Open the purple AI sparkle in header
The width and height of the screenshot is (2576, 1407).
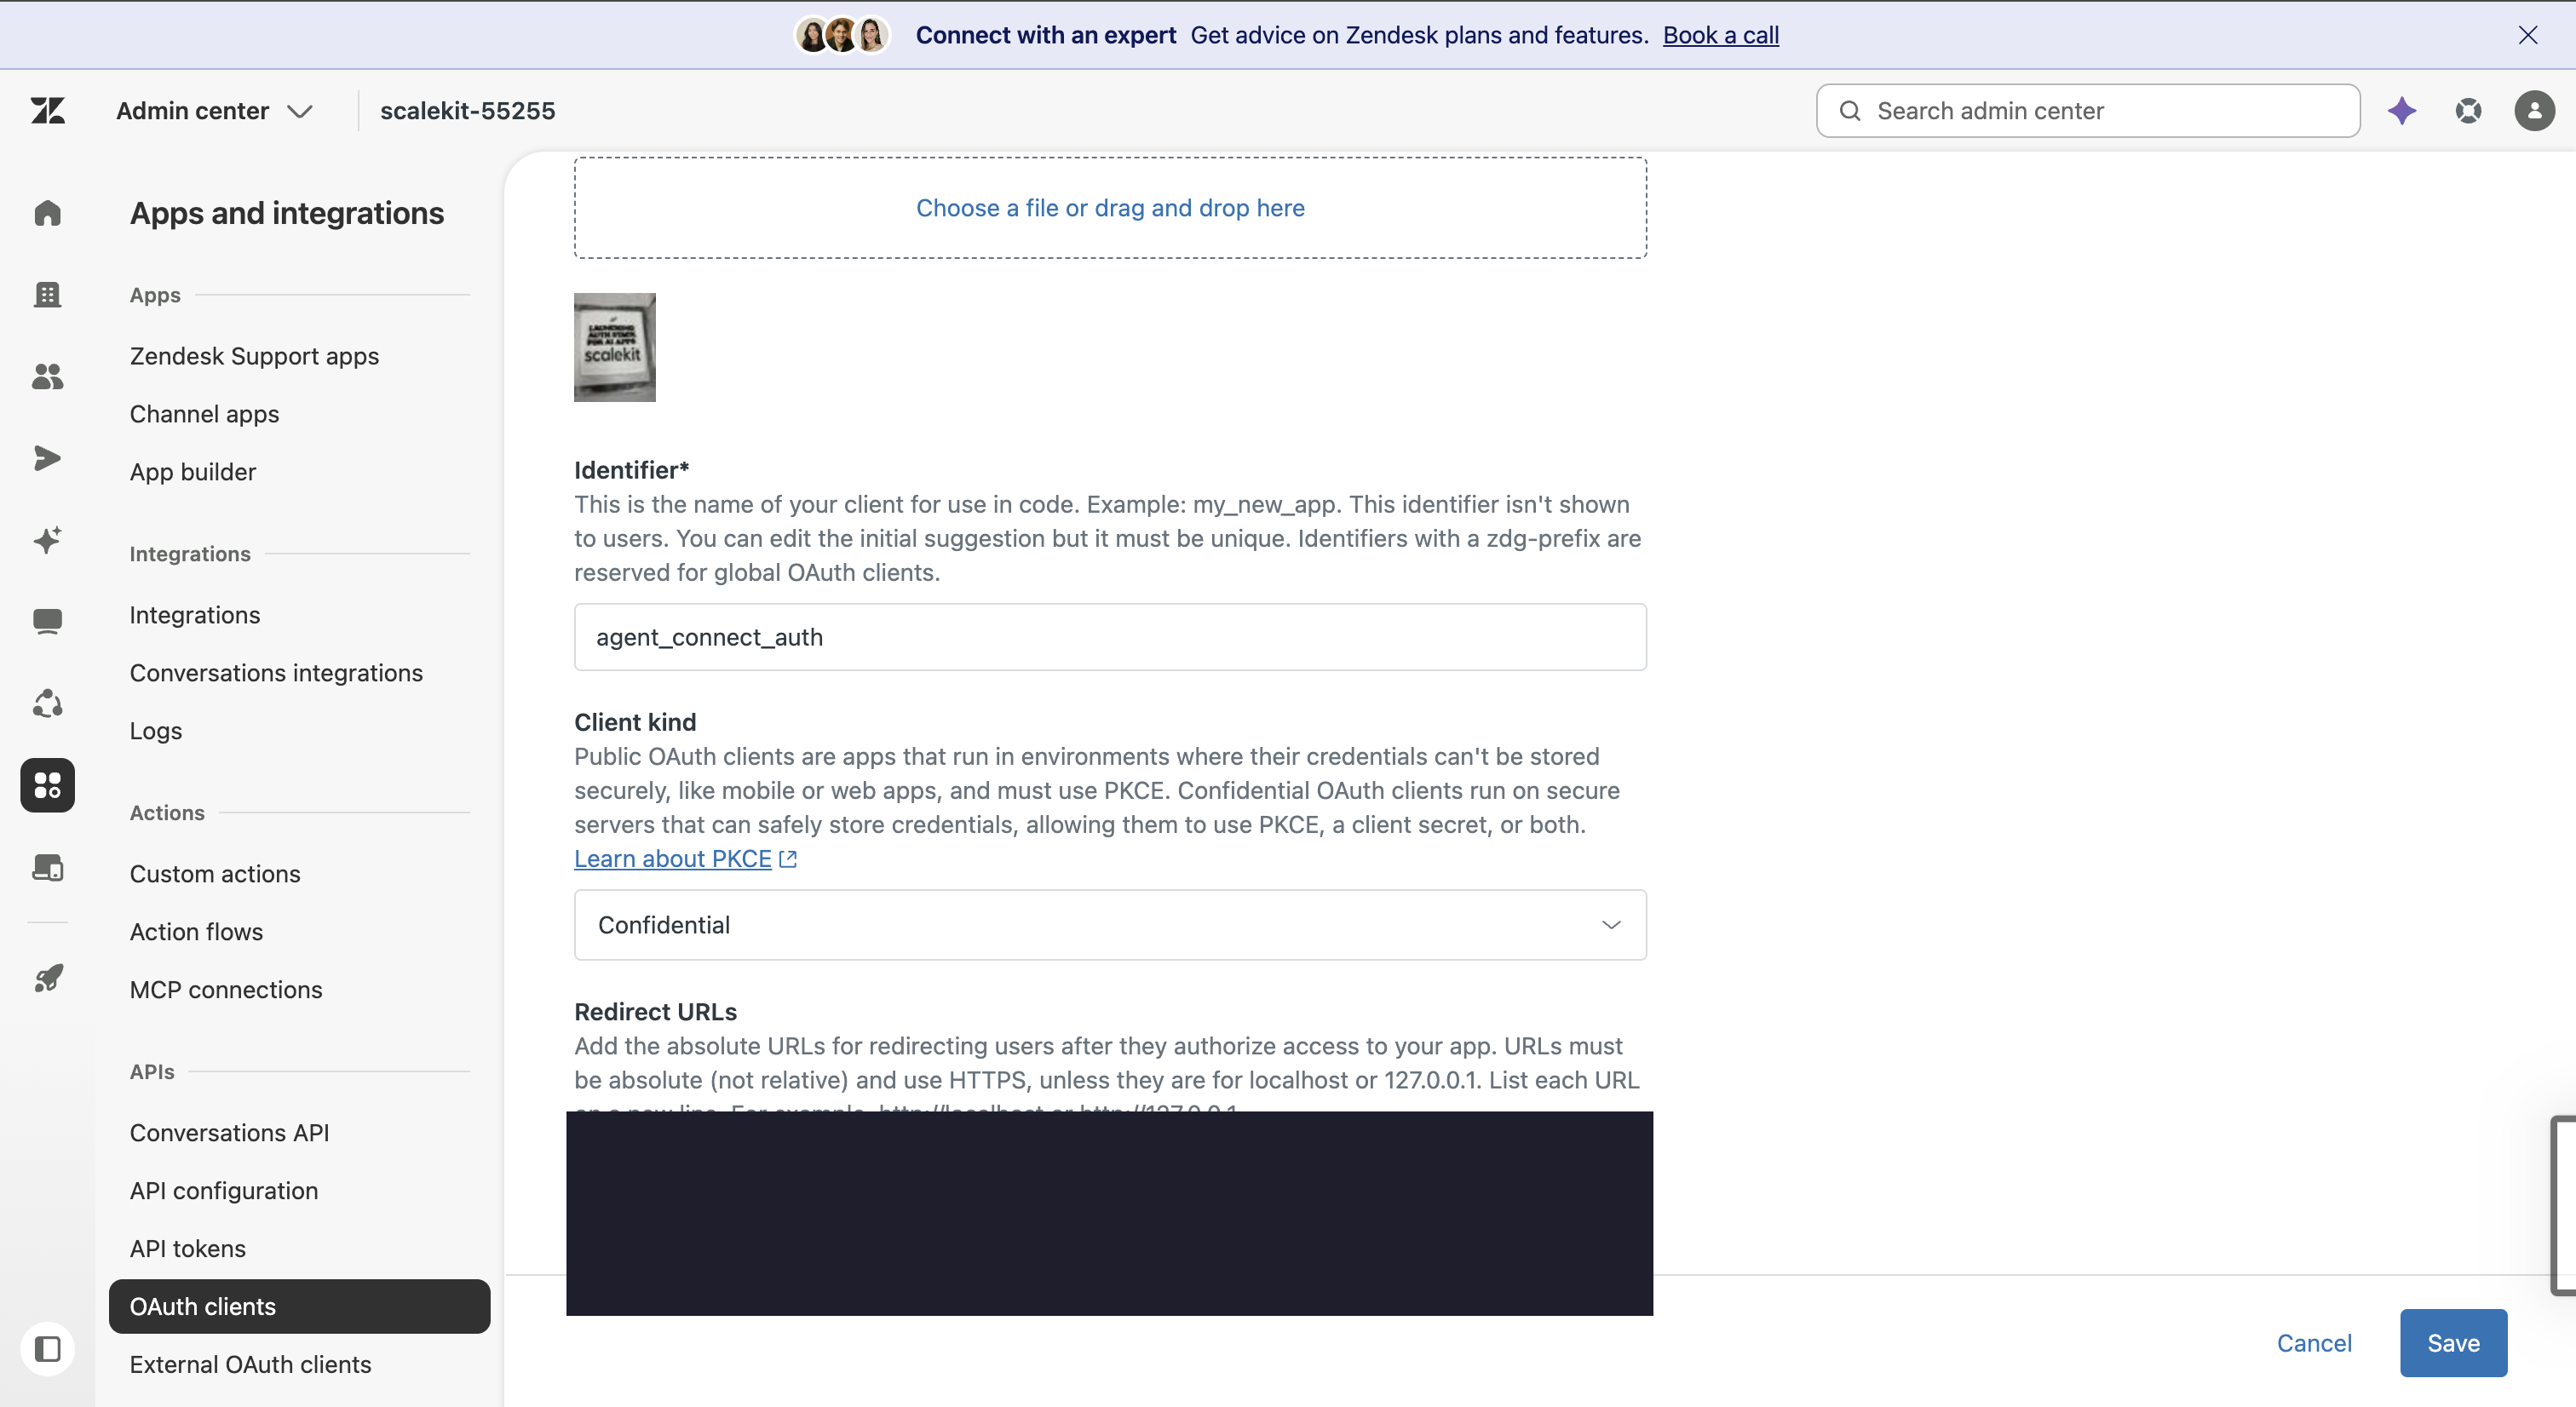2402,110
